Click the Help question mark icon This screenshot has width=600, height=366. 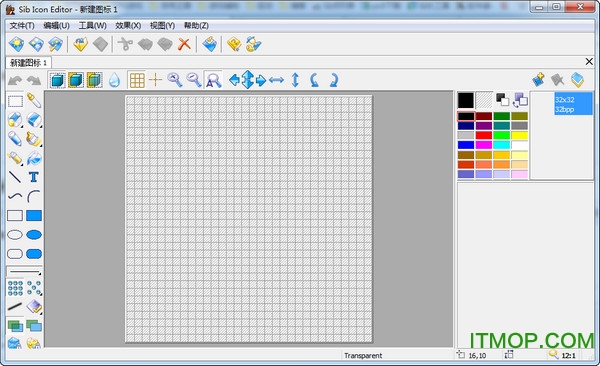pyautogui.click(x=234, y=44)
